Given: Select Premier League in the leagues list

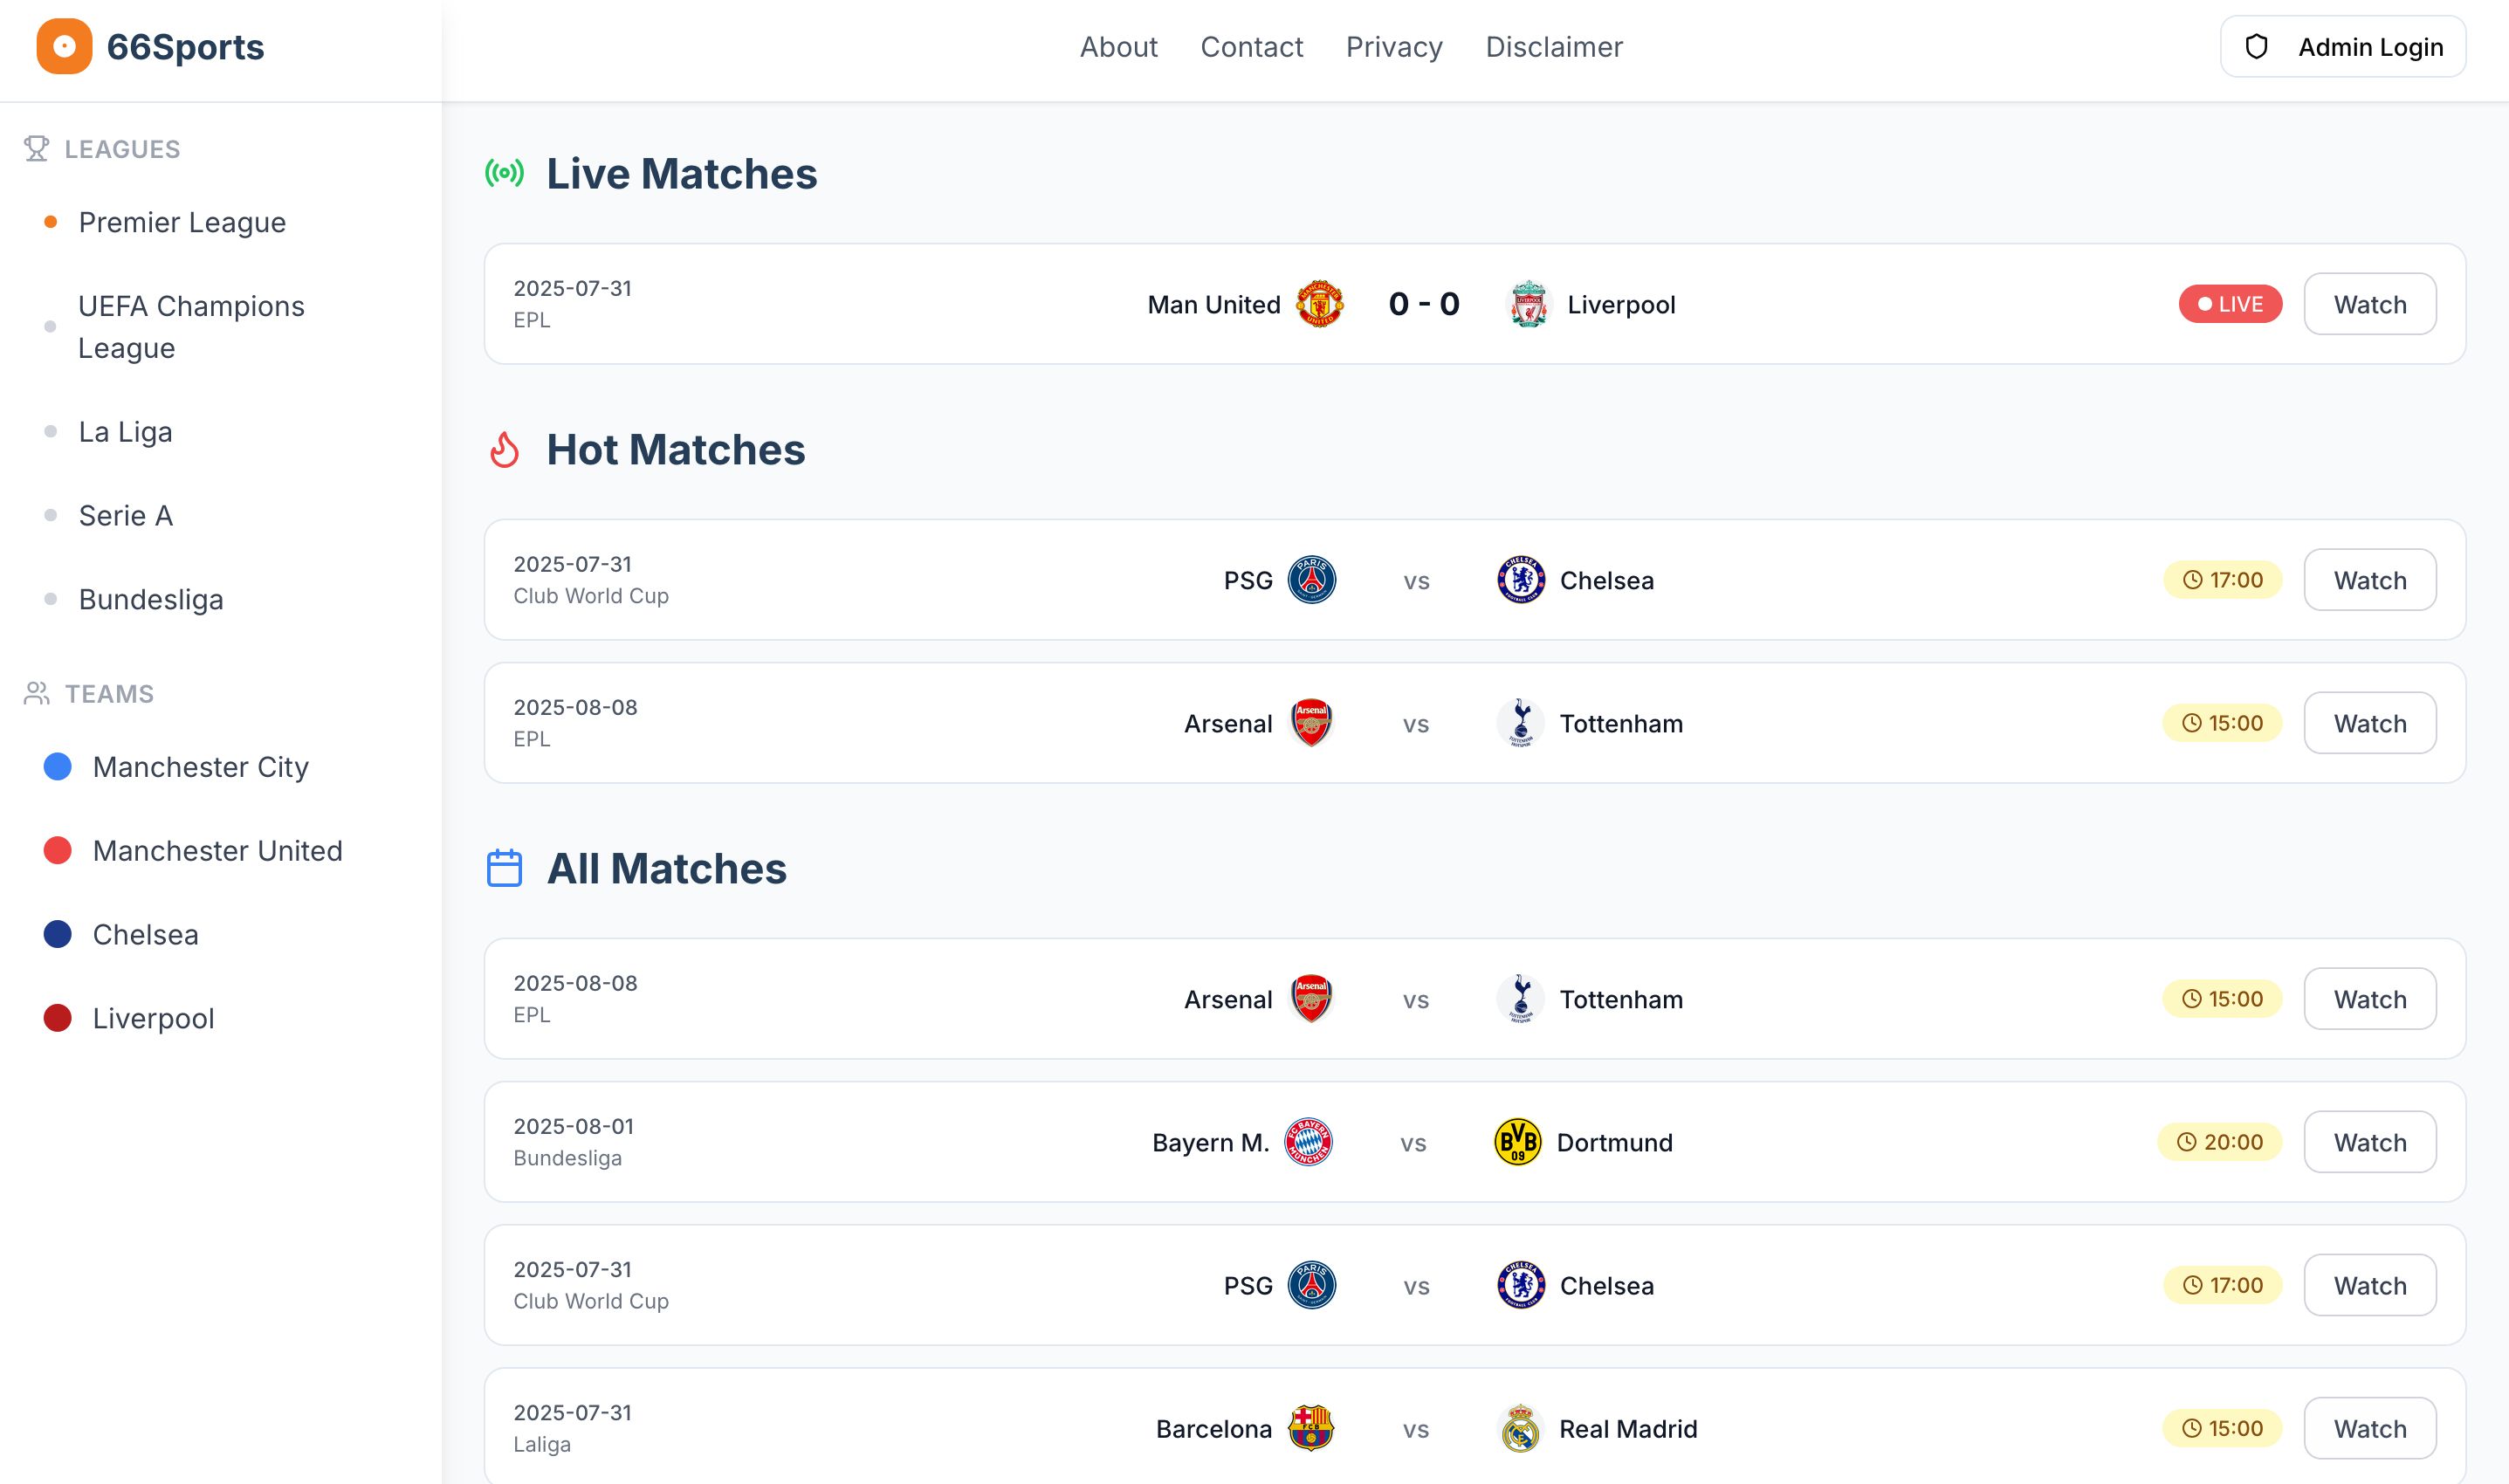Looking at the screenshot, I should click(182, 222).
